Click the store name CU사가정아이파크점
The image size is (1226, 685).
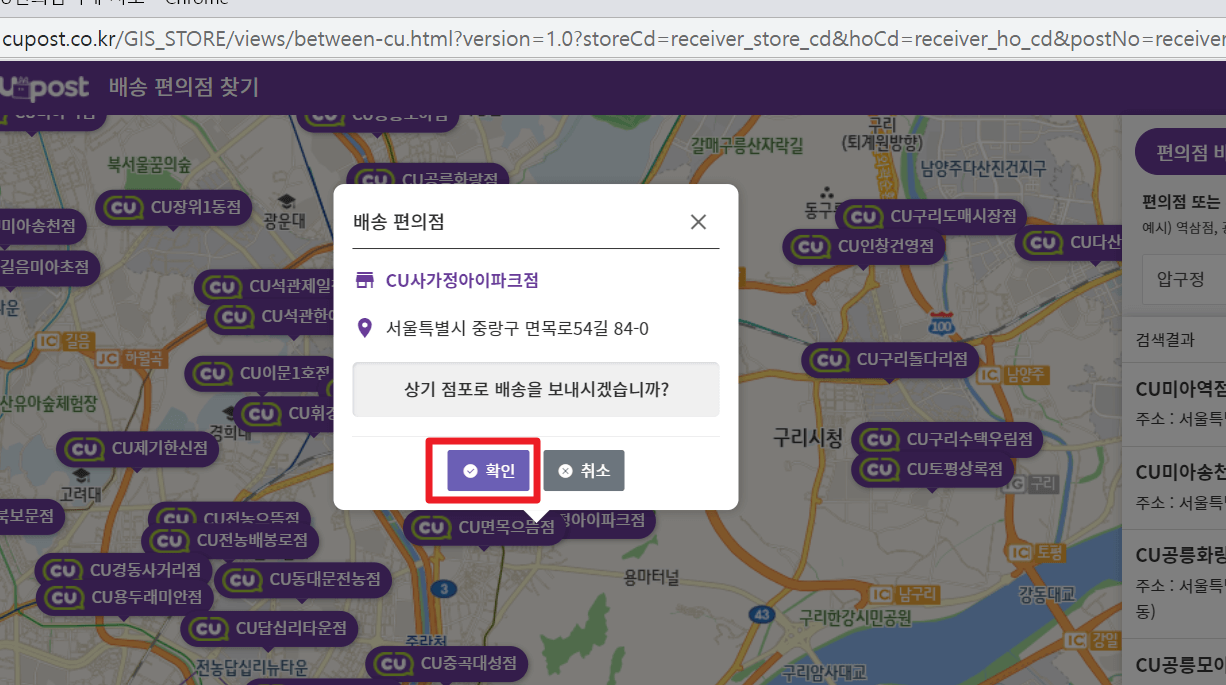click(x=462, y=280)
